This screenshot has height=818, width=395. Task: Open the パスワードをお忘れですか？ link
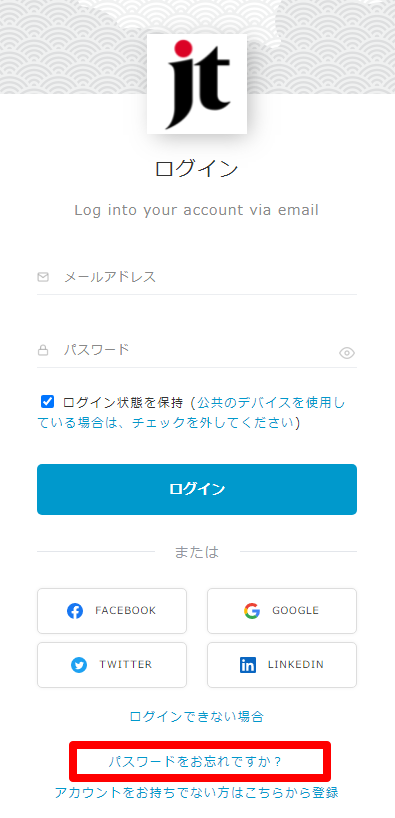(x=195, y=762)
